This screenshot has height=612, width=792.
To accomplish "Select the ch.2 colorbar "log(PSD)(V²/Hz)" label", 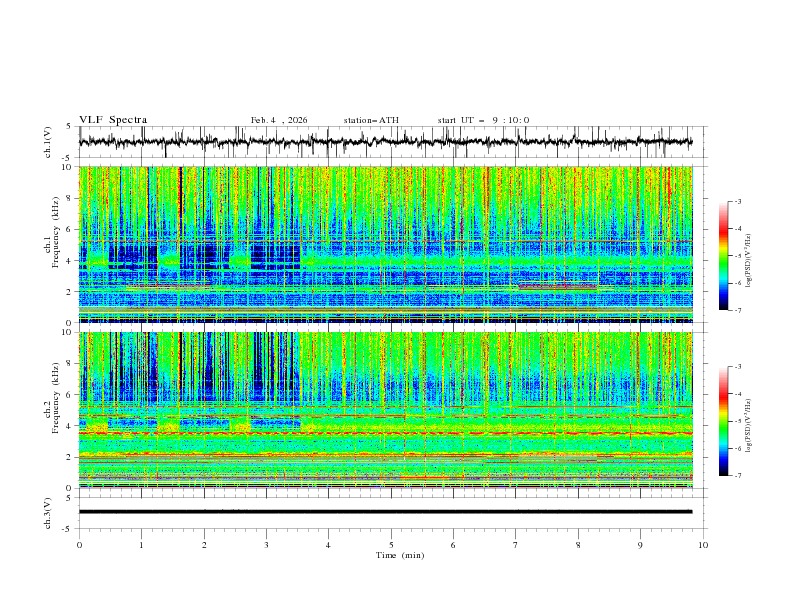I will (749, 426).
